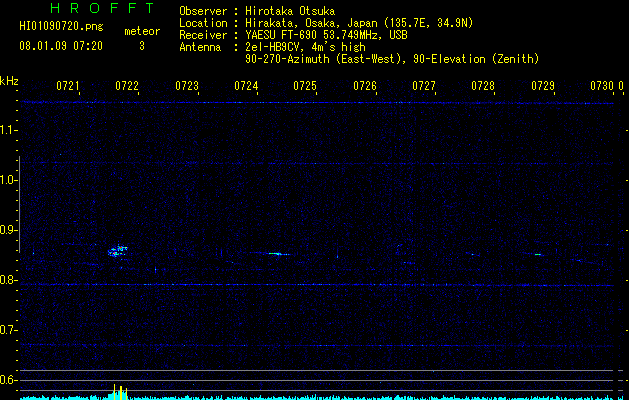Viewport: 629px width, 400px height.
Task: Click the 'meteor' count label
Action: pyautogui.click(x=142, y=31)
